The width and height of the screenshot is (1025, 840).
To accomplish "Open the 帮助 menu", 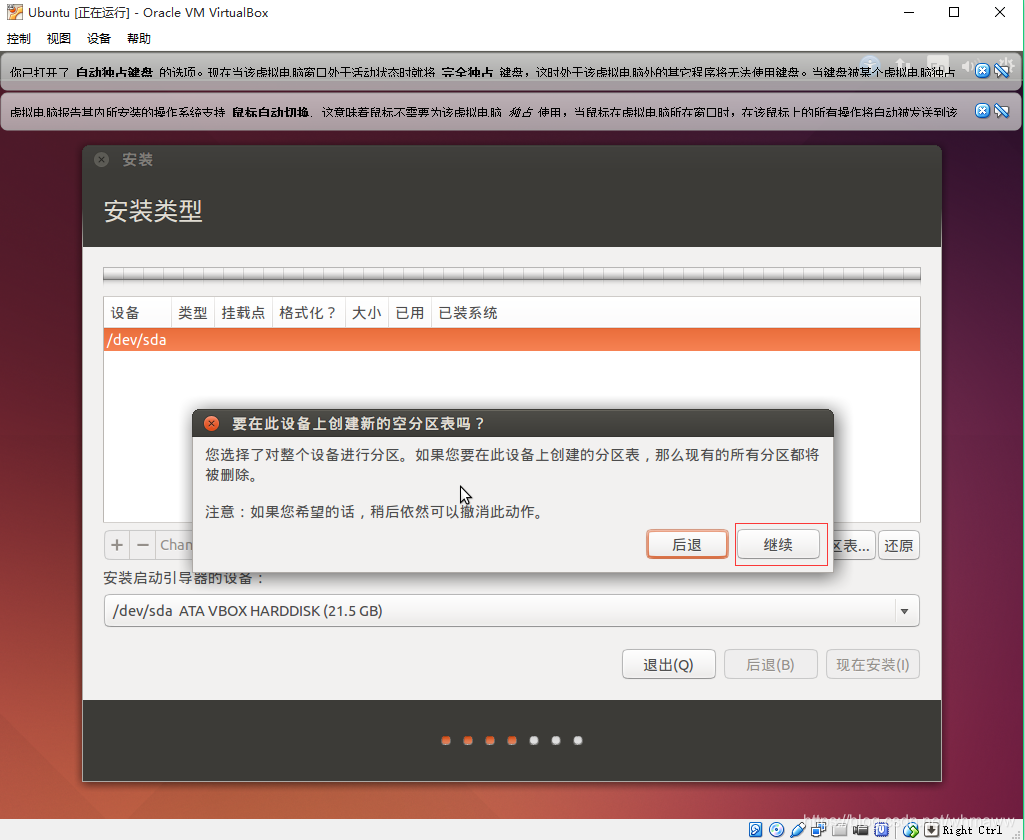I will 139,39.
